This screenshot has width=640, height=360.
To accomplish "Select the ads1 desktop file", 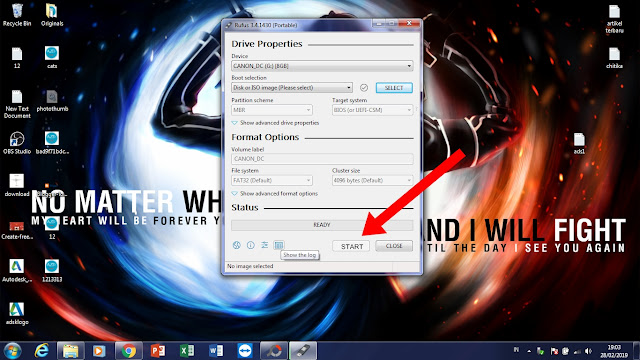I will [x=579, y=143].
